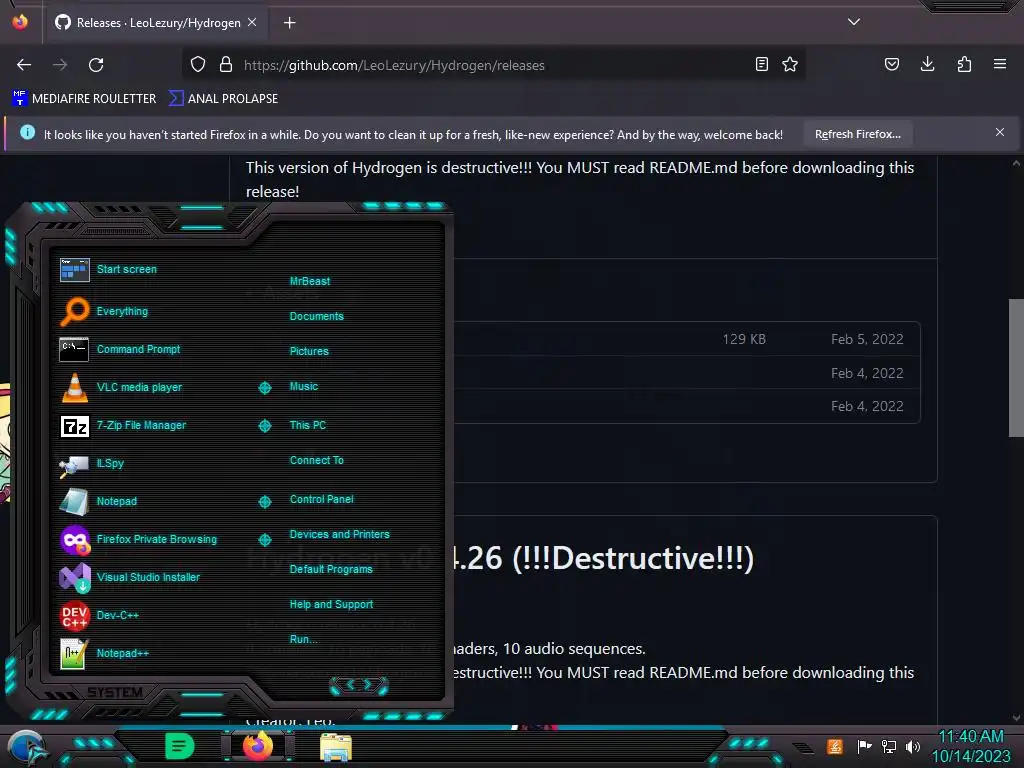Dismiss the Firefox refresh notification bar
The height and width of the screenshot is (768, 1024).
point(1000,133)
